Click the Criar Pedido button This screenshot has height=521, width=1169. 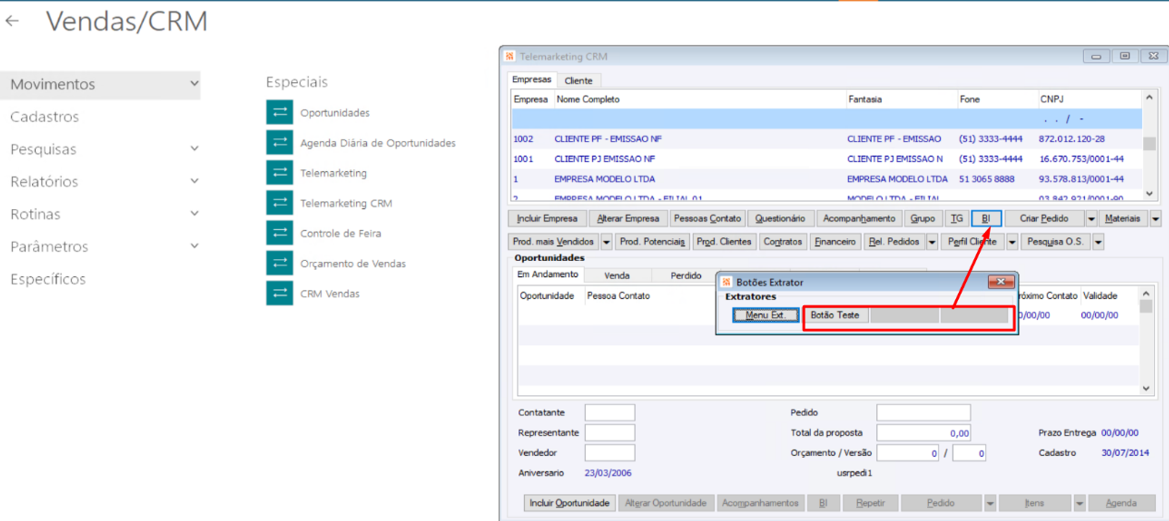[x=1044, y=218]
